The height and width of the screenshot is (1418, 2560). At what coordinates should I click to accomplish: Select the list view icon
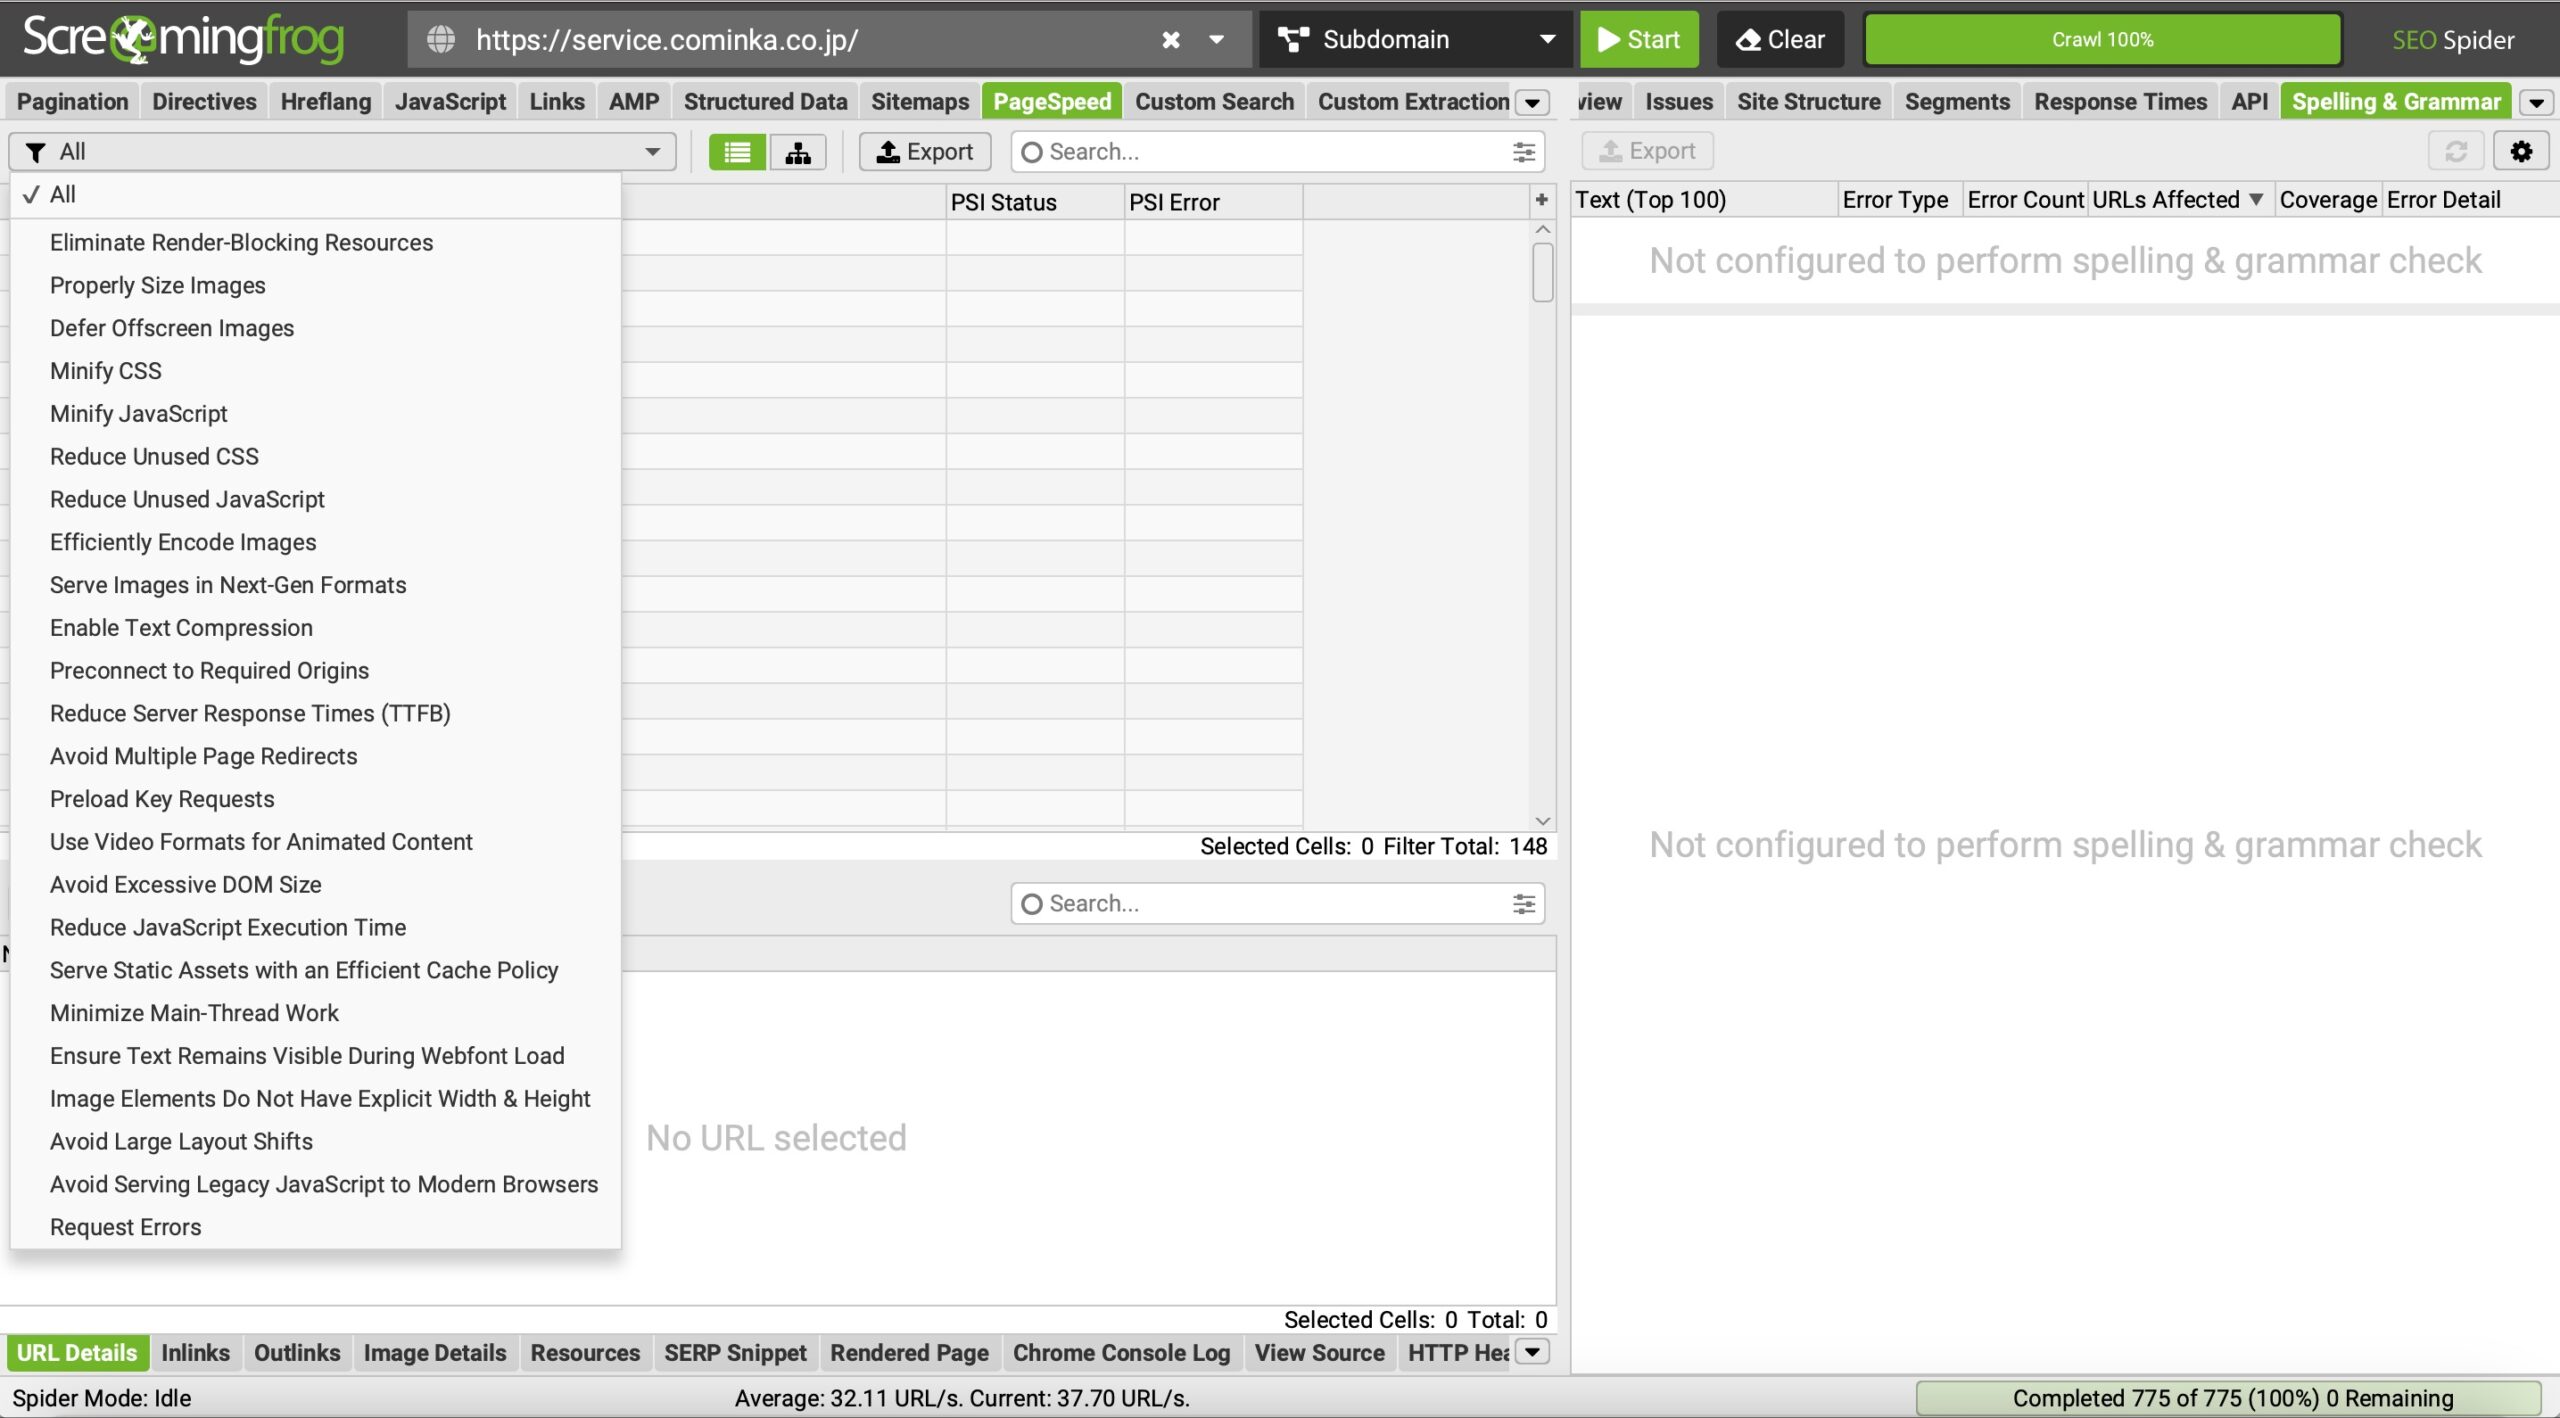click(736, 152)
